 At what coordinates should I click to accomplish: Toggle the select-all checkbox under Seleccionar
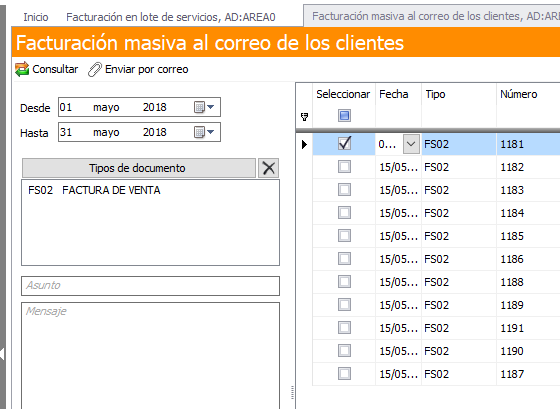pyautogui.click(x=344, y=115)
